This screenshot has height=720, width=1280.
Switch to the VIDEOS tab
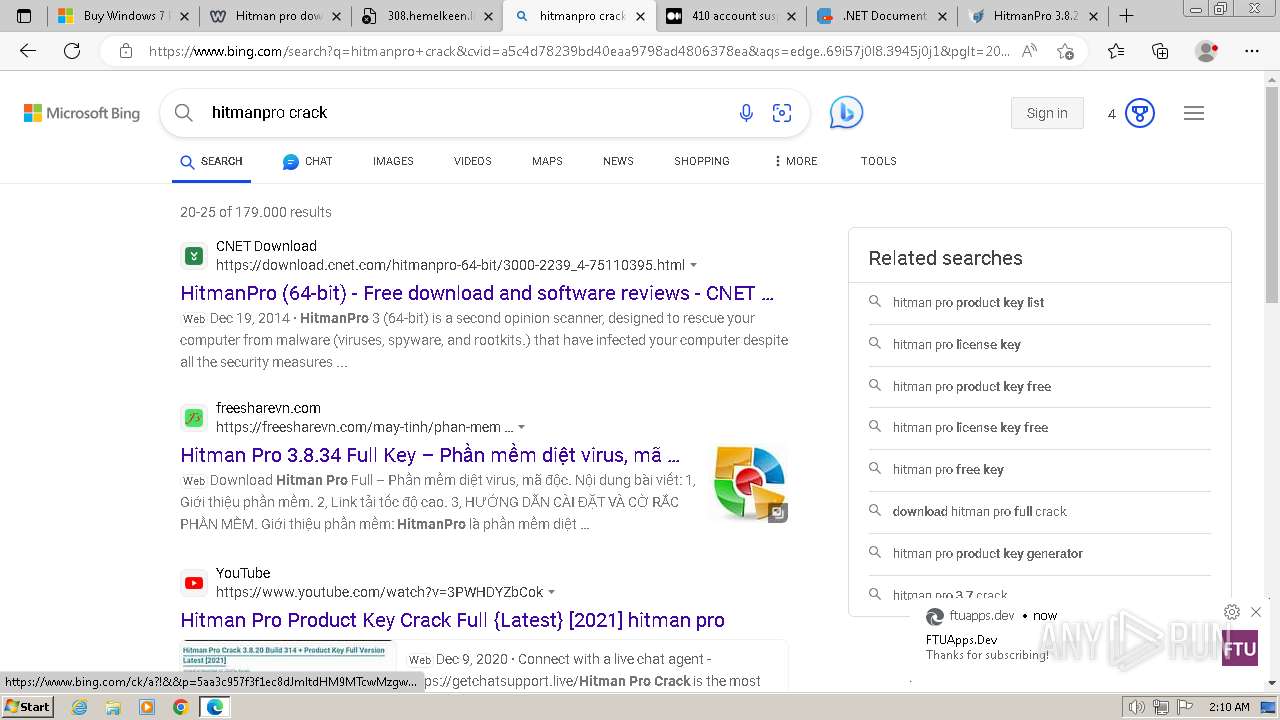473,161
